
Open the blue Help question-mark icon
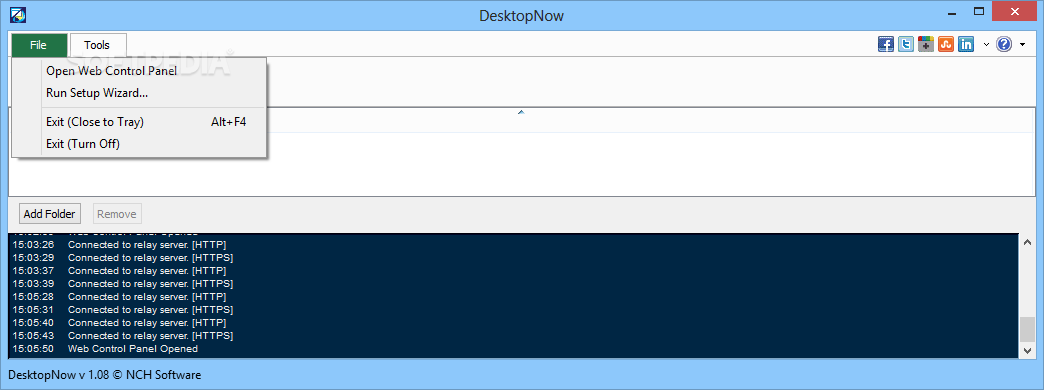[1004, 45]
